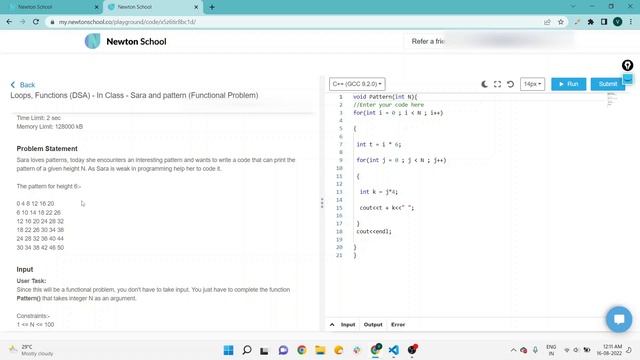This screenshot has height=360, width=640.
Task: Click the Refer a friend link
Action: (x=427, y=41)
